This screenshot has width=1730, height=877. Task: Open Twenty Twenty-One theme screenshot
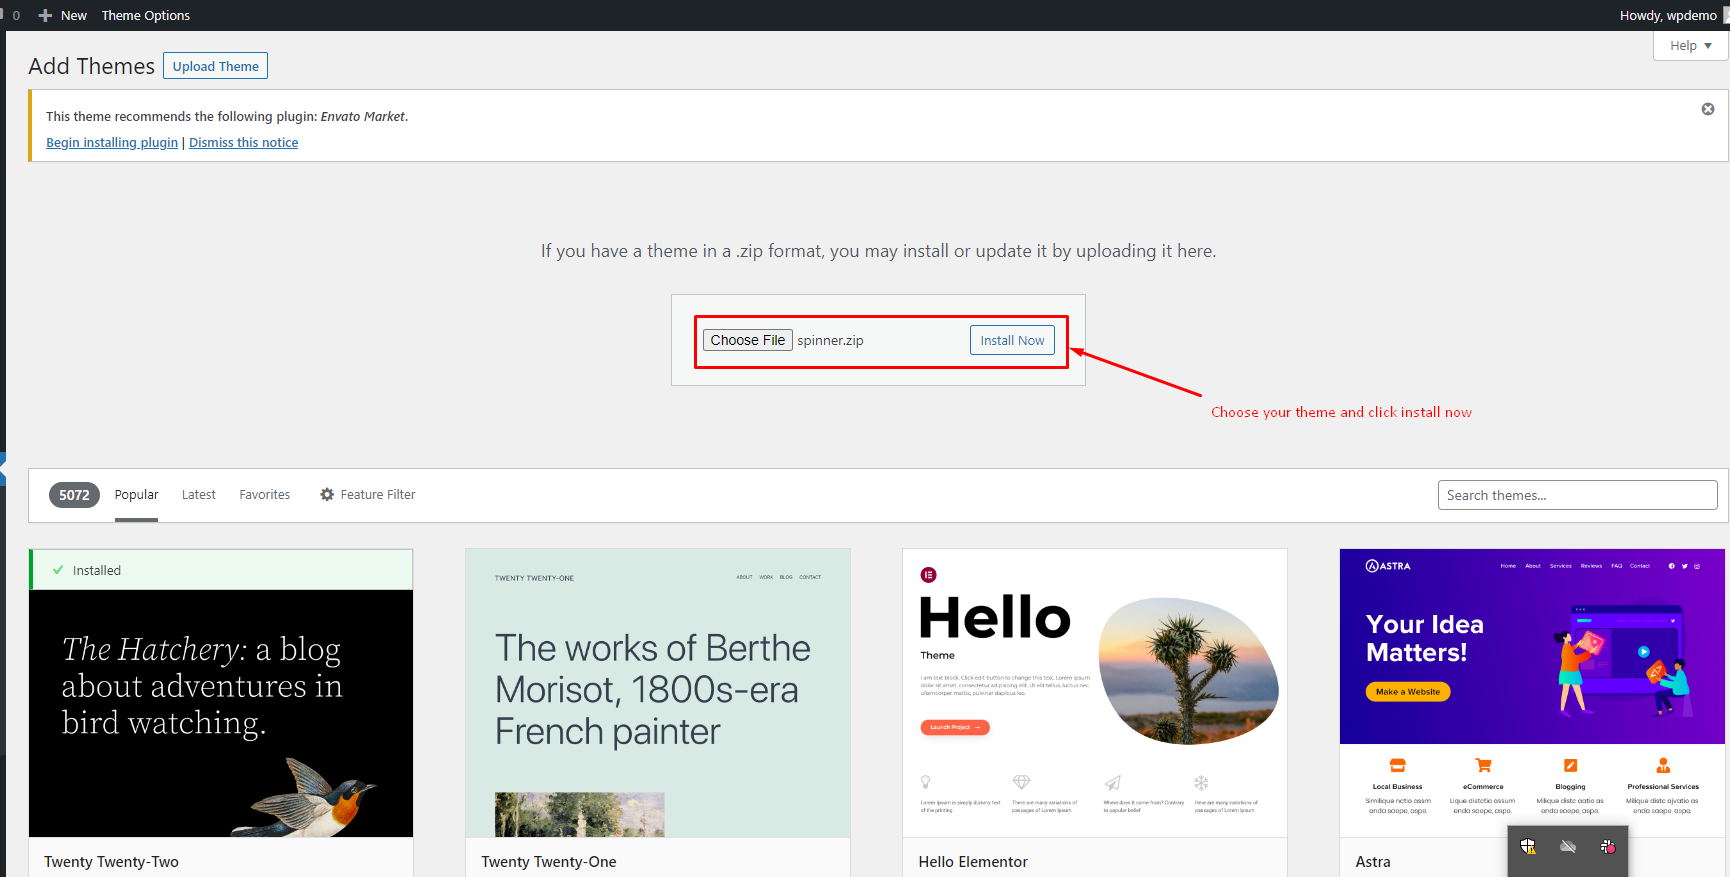pos(658,693)
